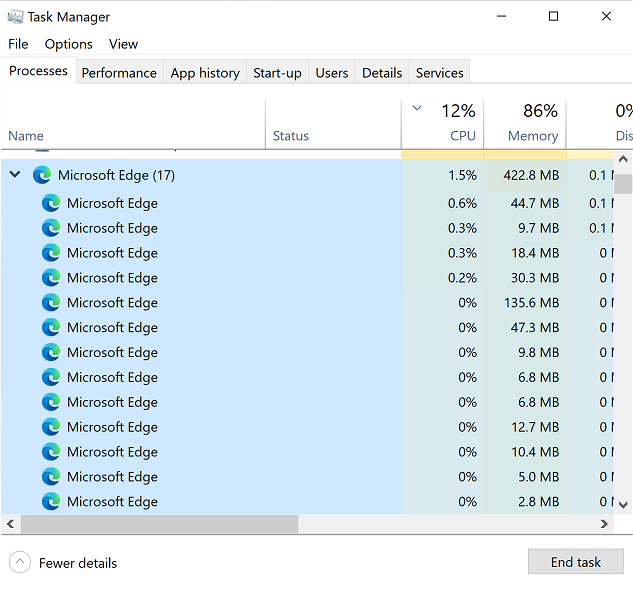Click the vertical scrollbar down arrow

click(x=623, y=505)
